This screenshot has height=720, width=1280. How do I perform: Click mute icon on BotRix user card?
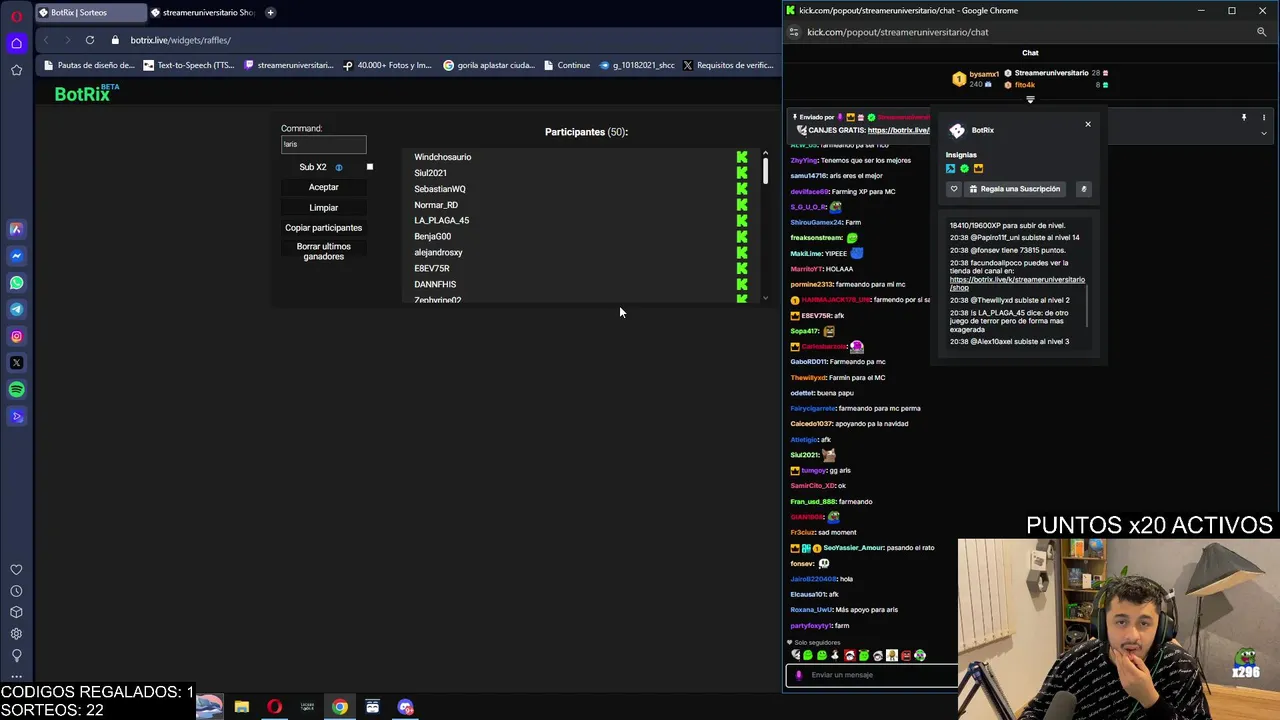click(1083, 189)
